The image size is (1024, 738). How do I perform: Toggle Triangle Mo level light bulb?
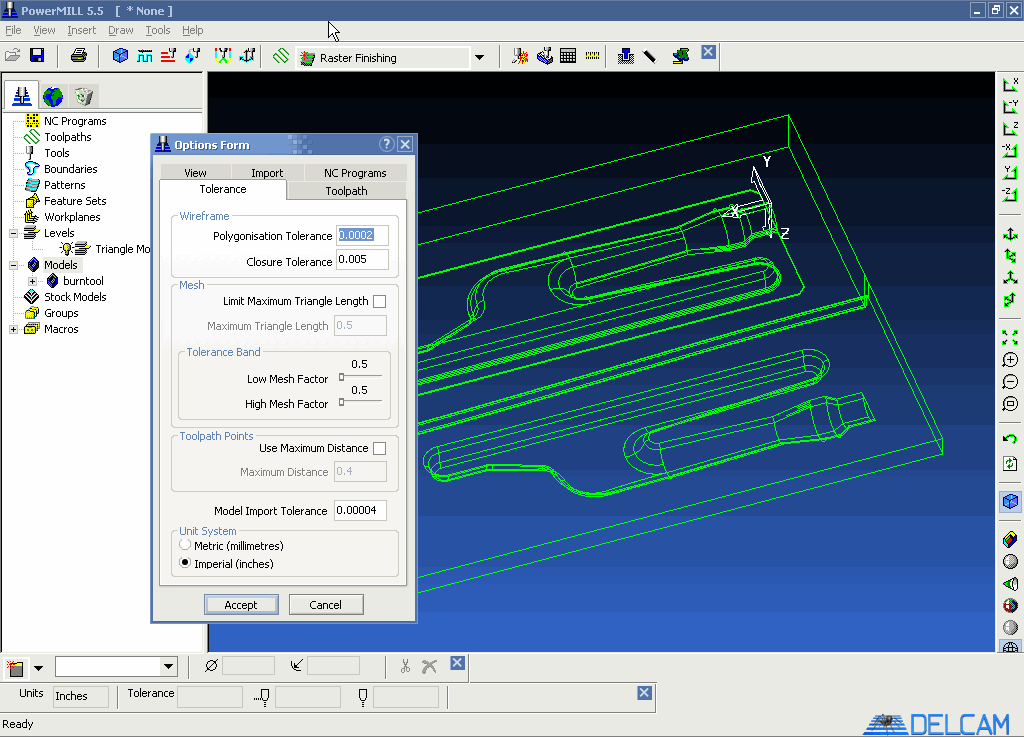click(66, 249)
